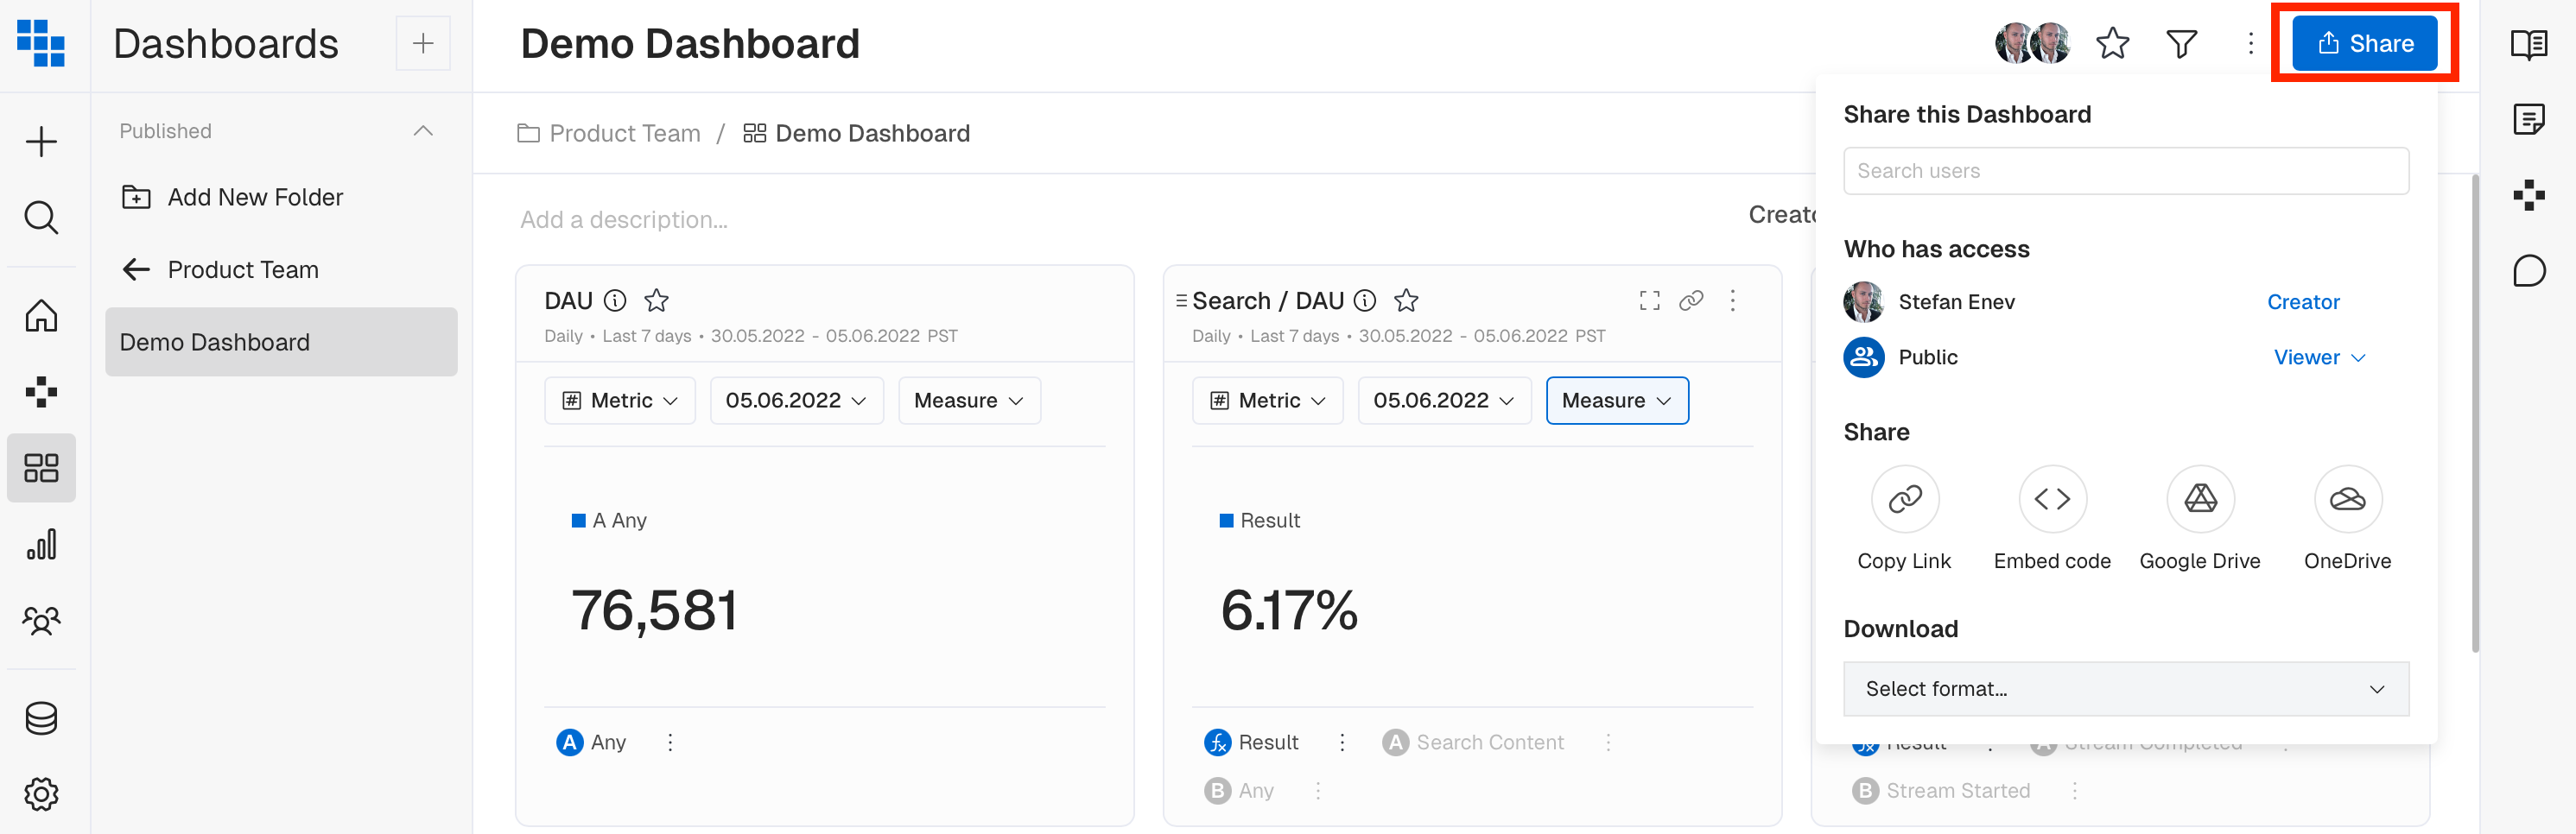Click the blue A Any legend swatch
Image resolution: width=2576 pixels, height=834 pixels.
[x=578, y=520]
